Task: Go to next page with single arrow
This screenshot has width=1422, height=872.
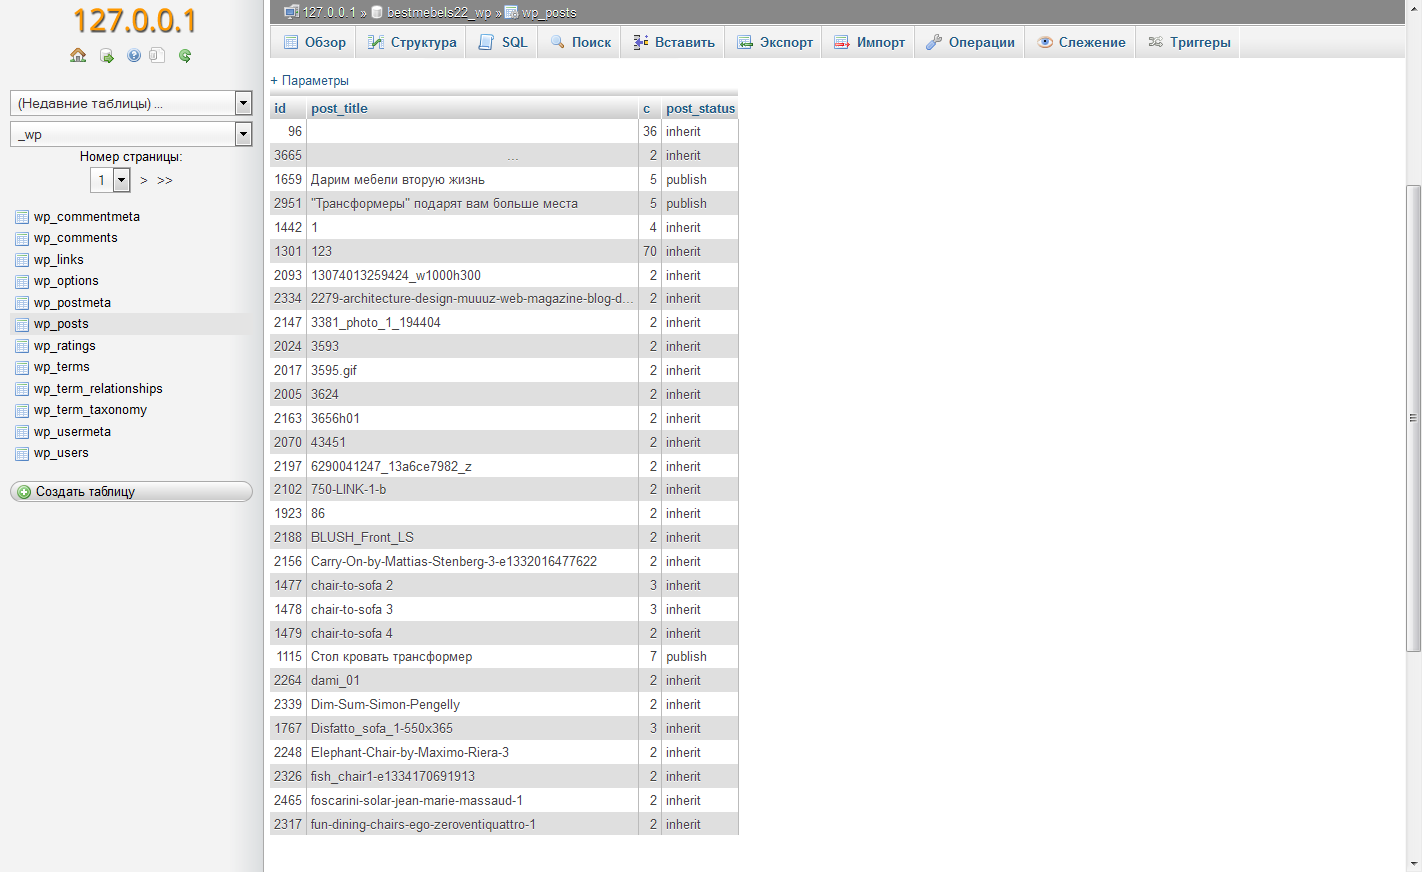Action: click(x=144, y=180)
